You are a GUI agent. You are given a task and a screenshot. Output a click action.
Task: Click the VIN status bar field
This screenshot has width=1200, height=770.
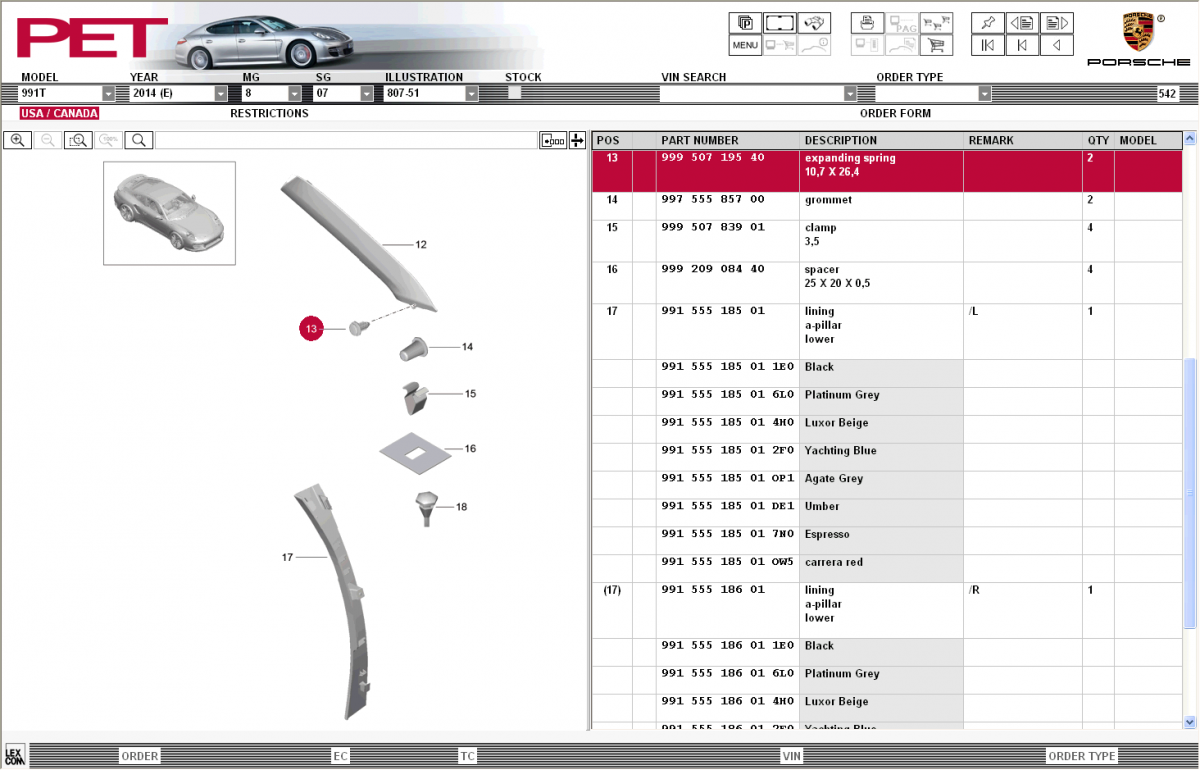792,756
